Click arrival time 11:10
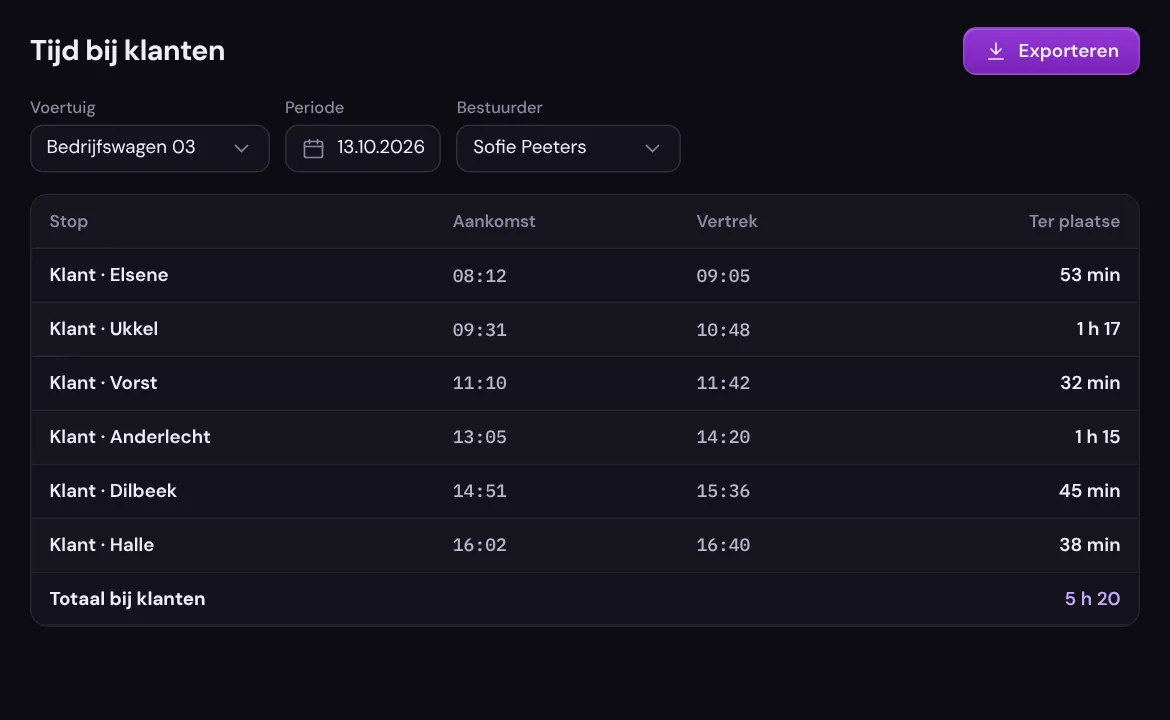Screen dimensions: 1170x720 (x=480, y=384)
